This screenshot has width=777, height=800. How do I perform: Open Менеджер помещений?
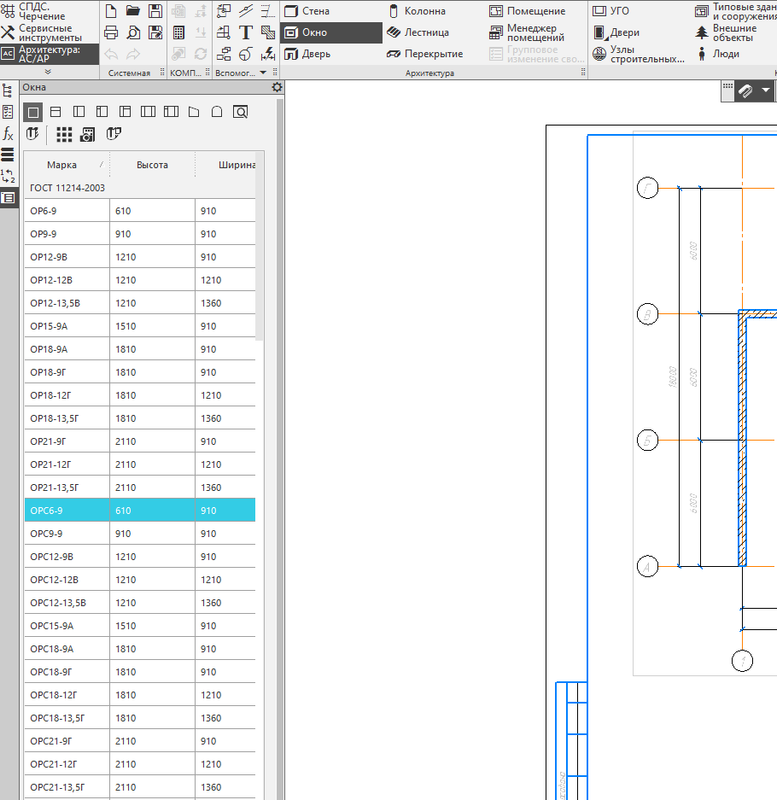pyautogui.click(x=527, y=33)
